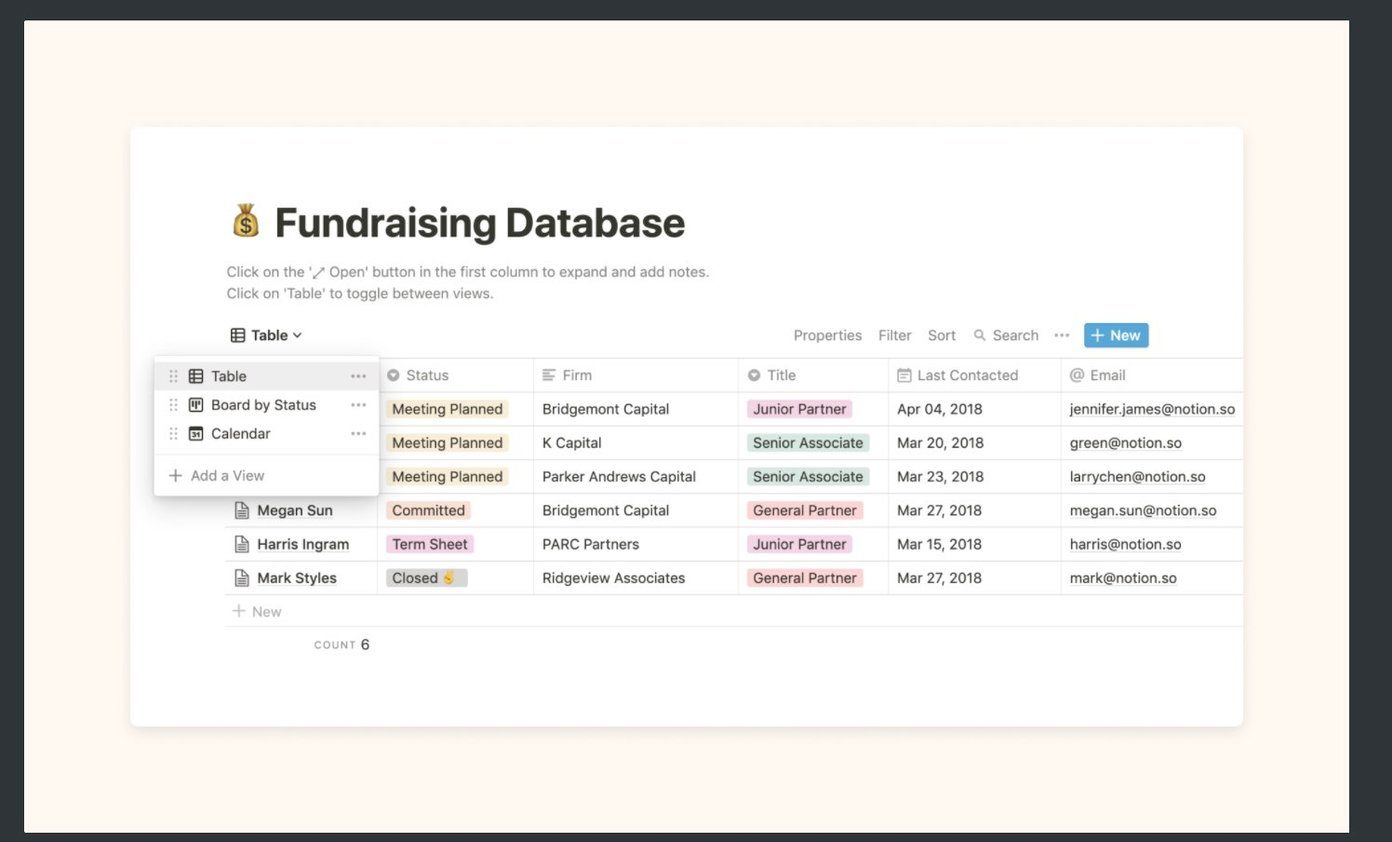Open the Filter options
The image size is (1392, 842).
click(895, 335)
